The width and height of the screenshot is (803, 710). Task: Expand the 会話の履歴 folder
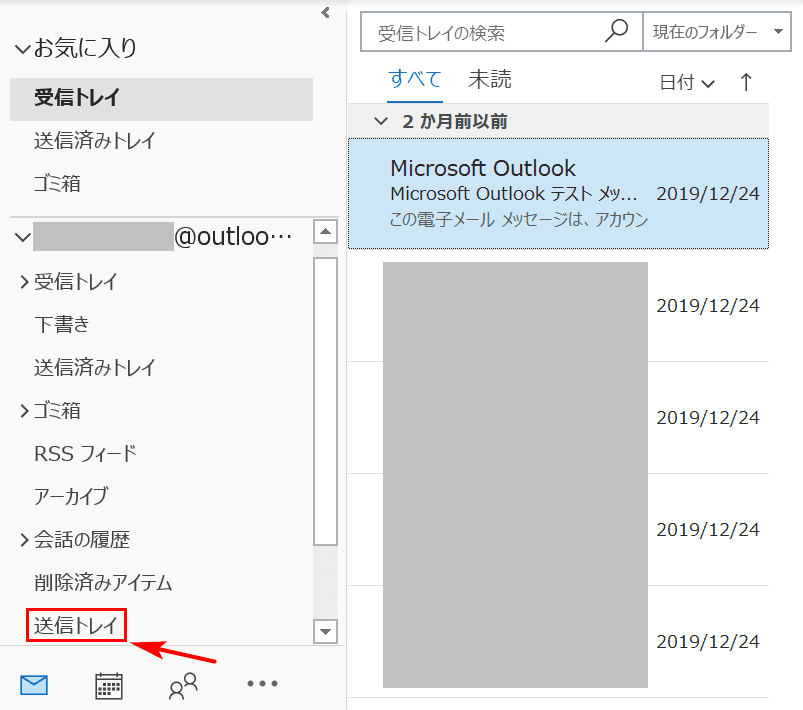tap(23, 540)
